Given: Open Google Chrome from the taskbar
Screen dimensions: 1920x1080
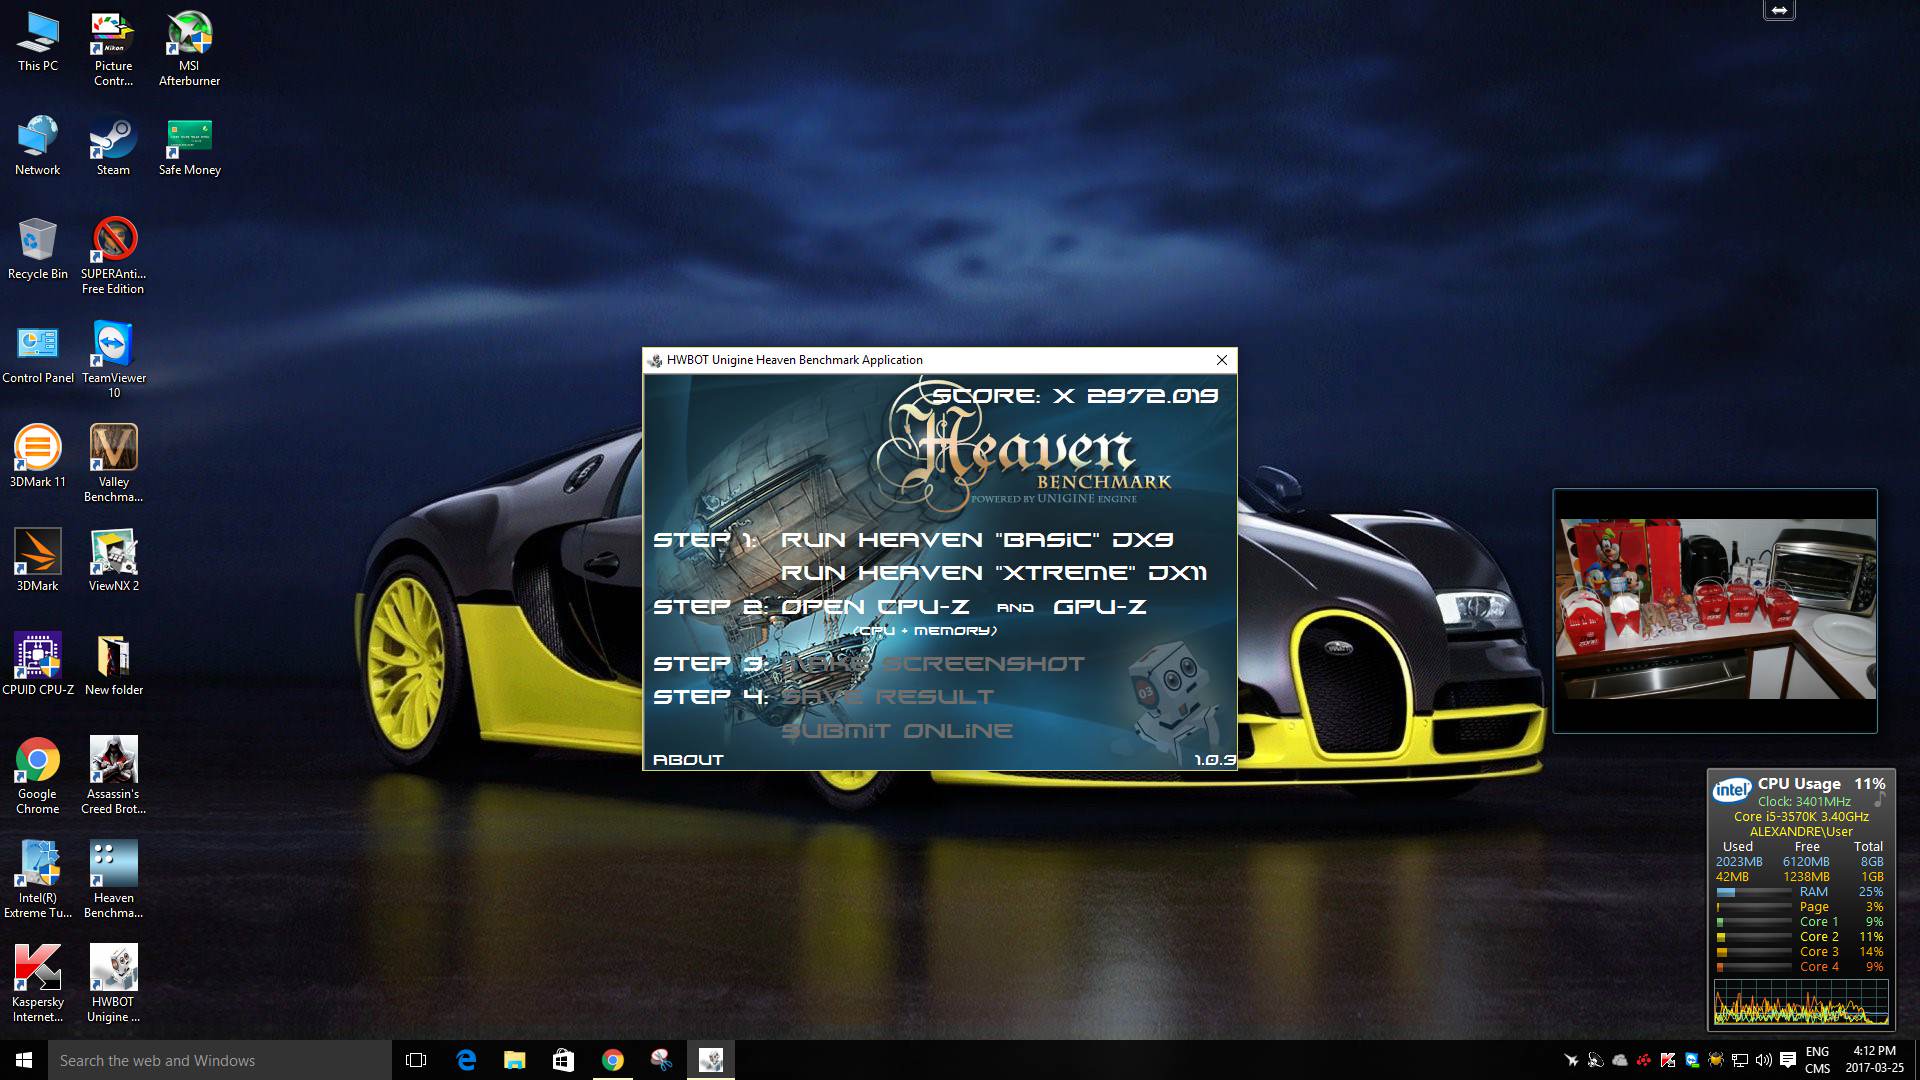Looking at the screenshot, I should pos(612,1060).
